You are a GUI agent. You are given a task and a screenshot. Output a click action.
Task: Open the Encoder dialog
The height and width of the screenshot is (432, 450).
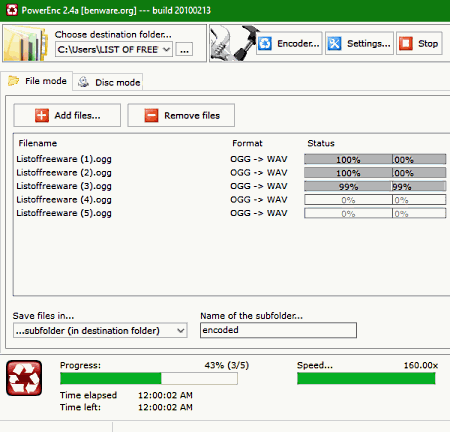click(289, 43)
